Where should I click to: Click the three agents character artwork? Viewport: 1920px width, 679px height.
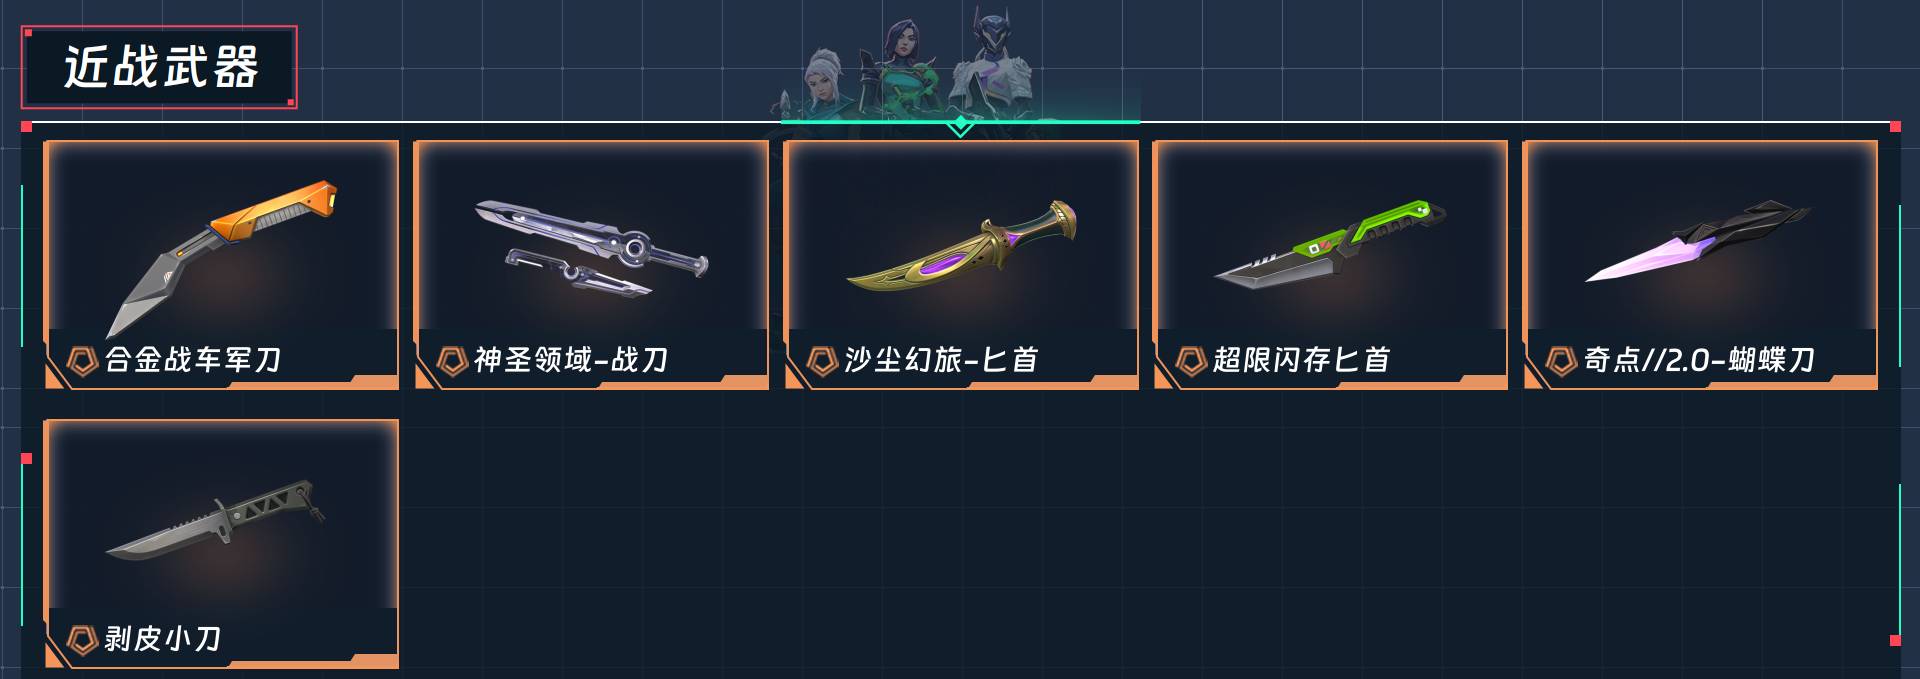(x=920, y=62)
